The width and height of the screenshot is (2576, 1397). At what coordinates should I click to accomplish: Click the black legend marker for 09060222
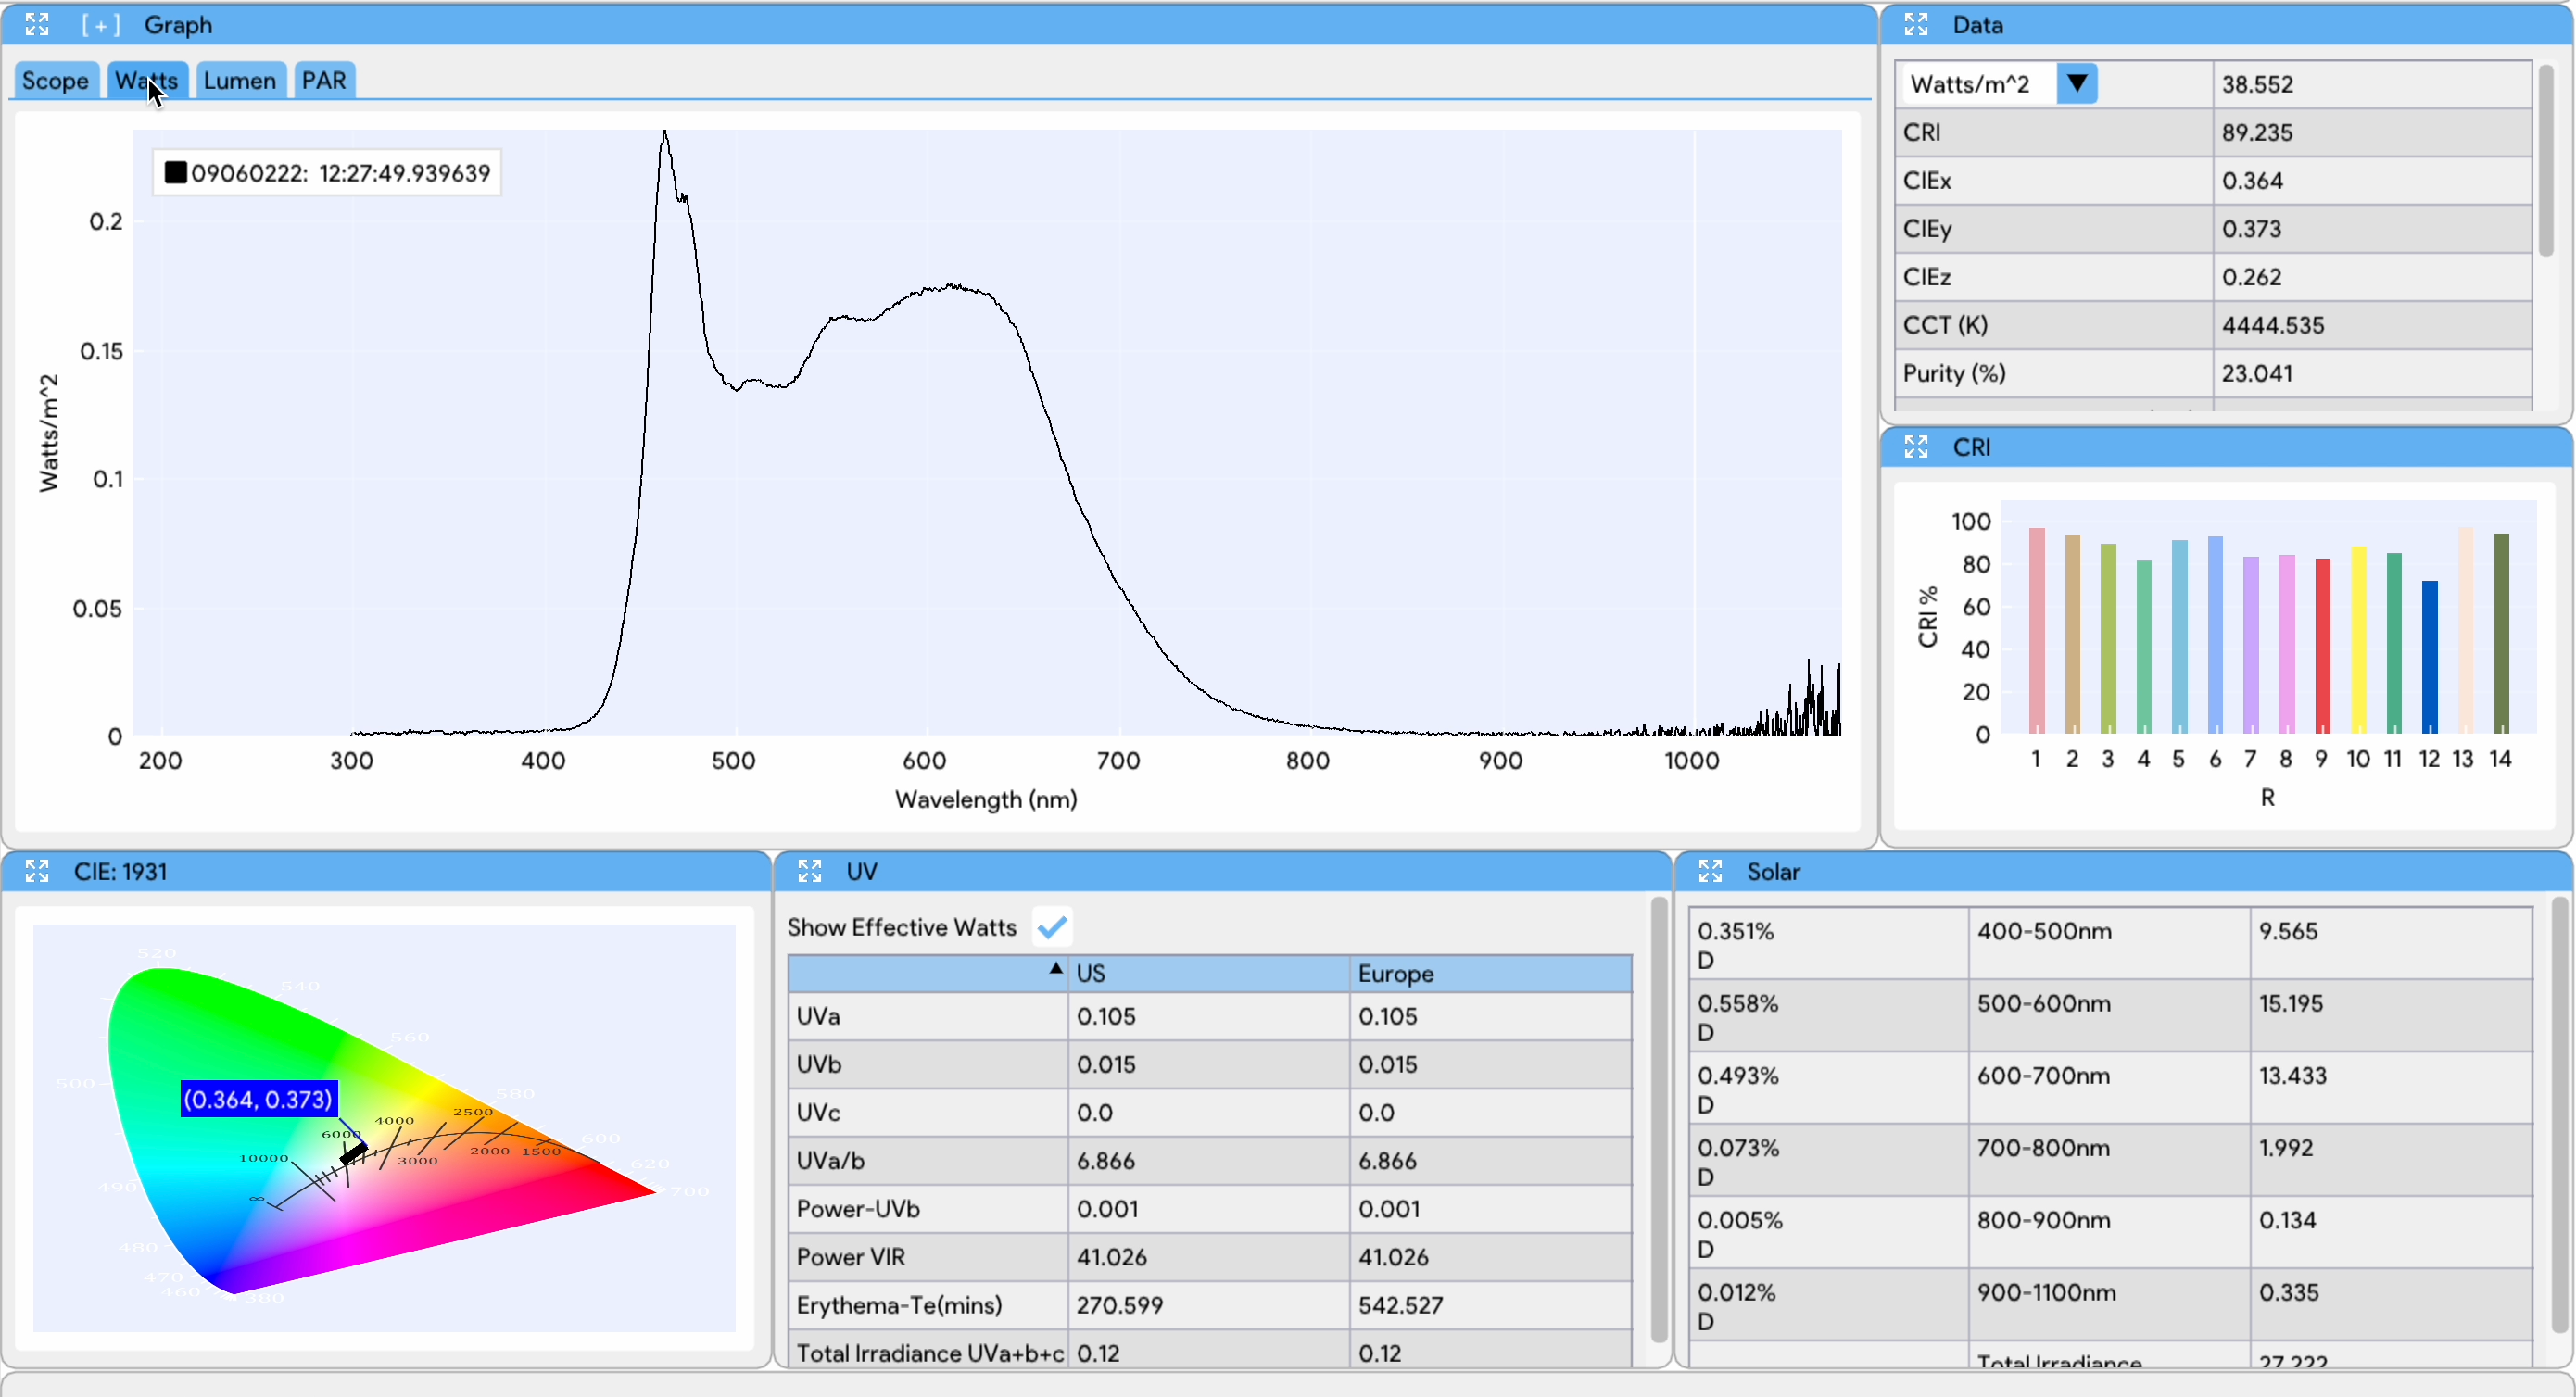pos(176,173)
